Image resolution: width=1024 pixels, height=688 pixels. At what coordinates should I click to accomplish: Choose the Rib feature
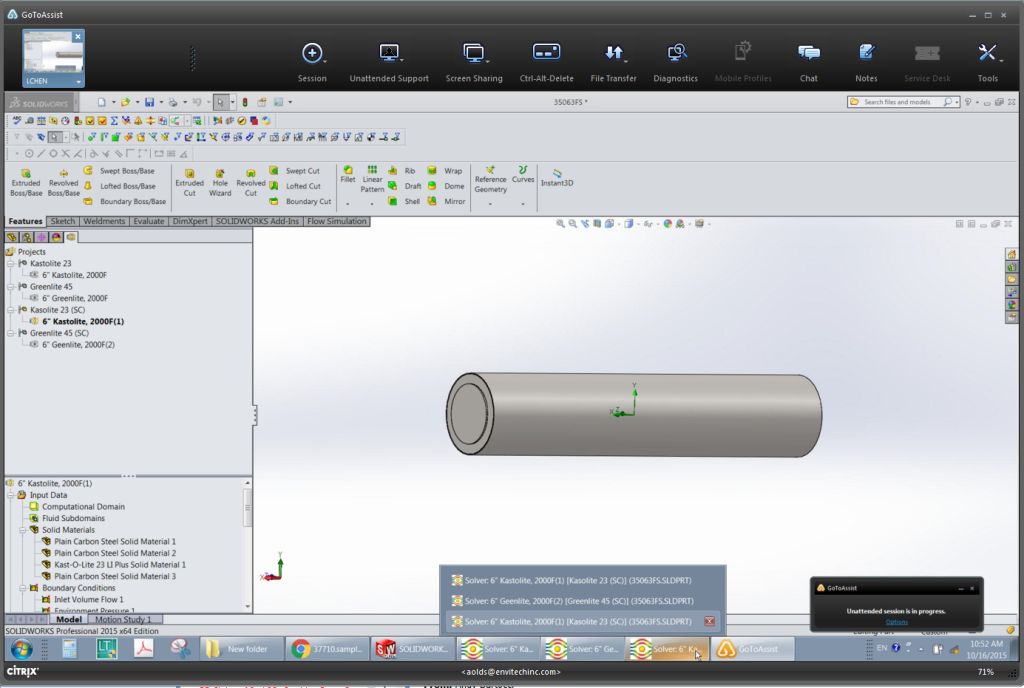pyautogui.click(x=402, y=171)
